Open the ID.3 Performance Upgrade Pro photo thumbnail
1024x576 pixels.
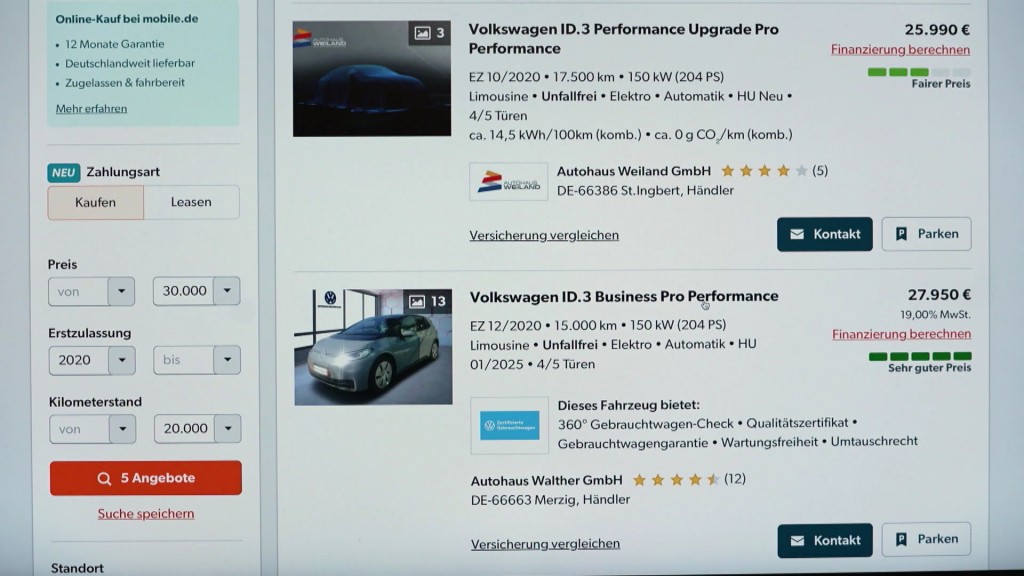click(x=372, y=78)
